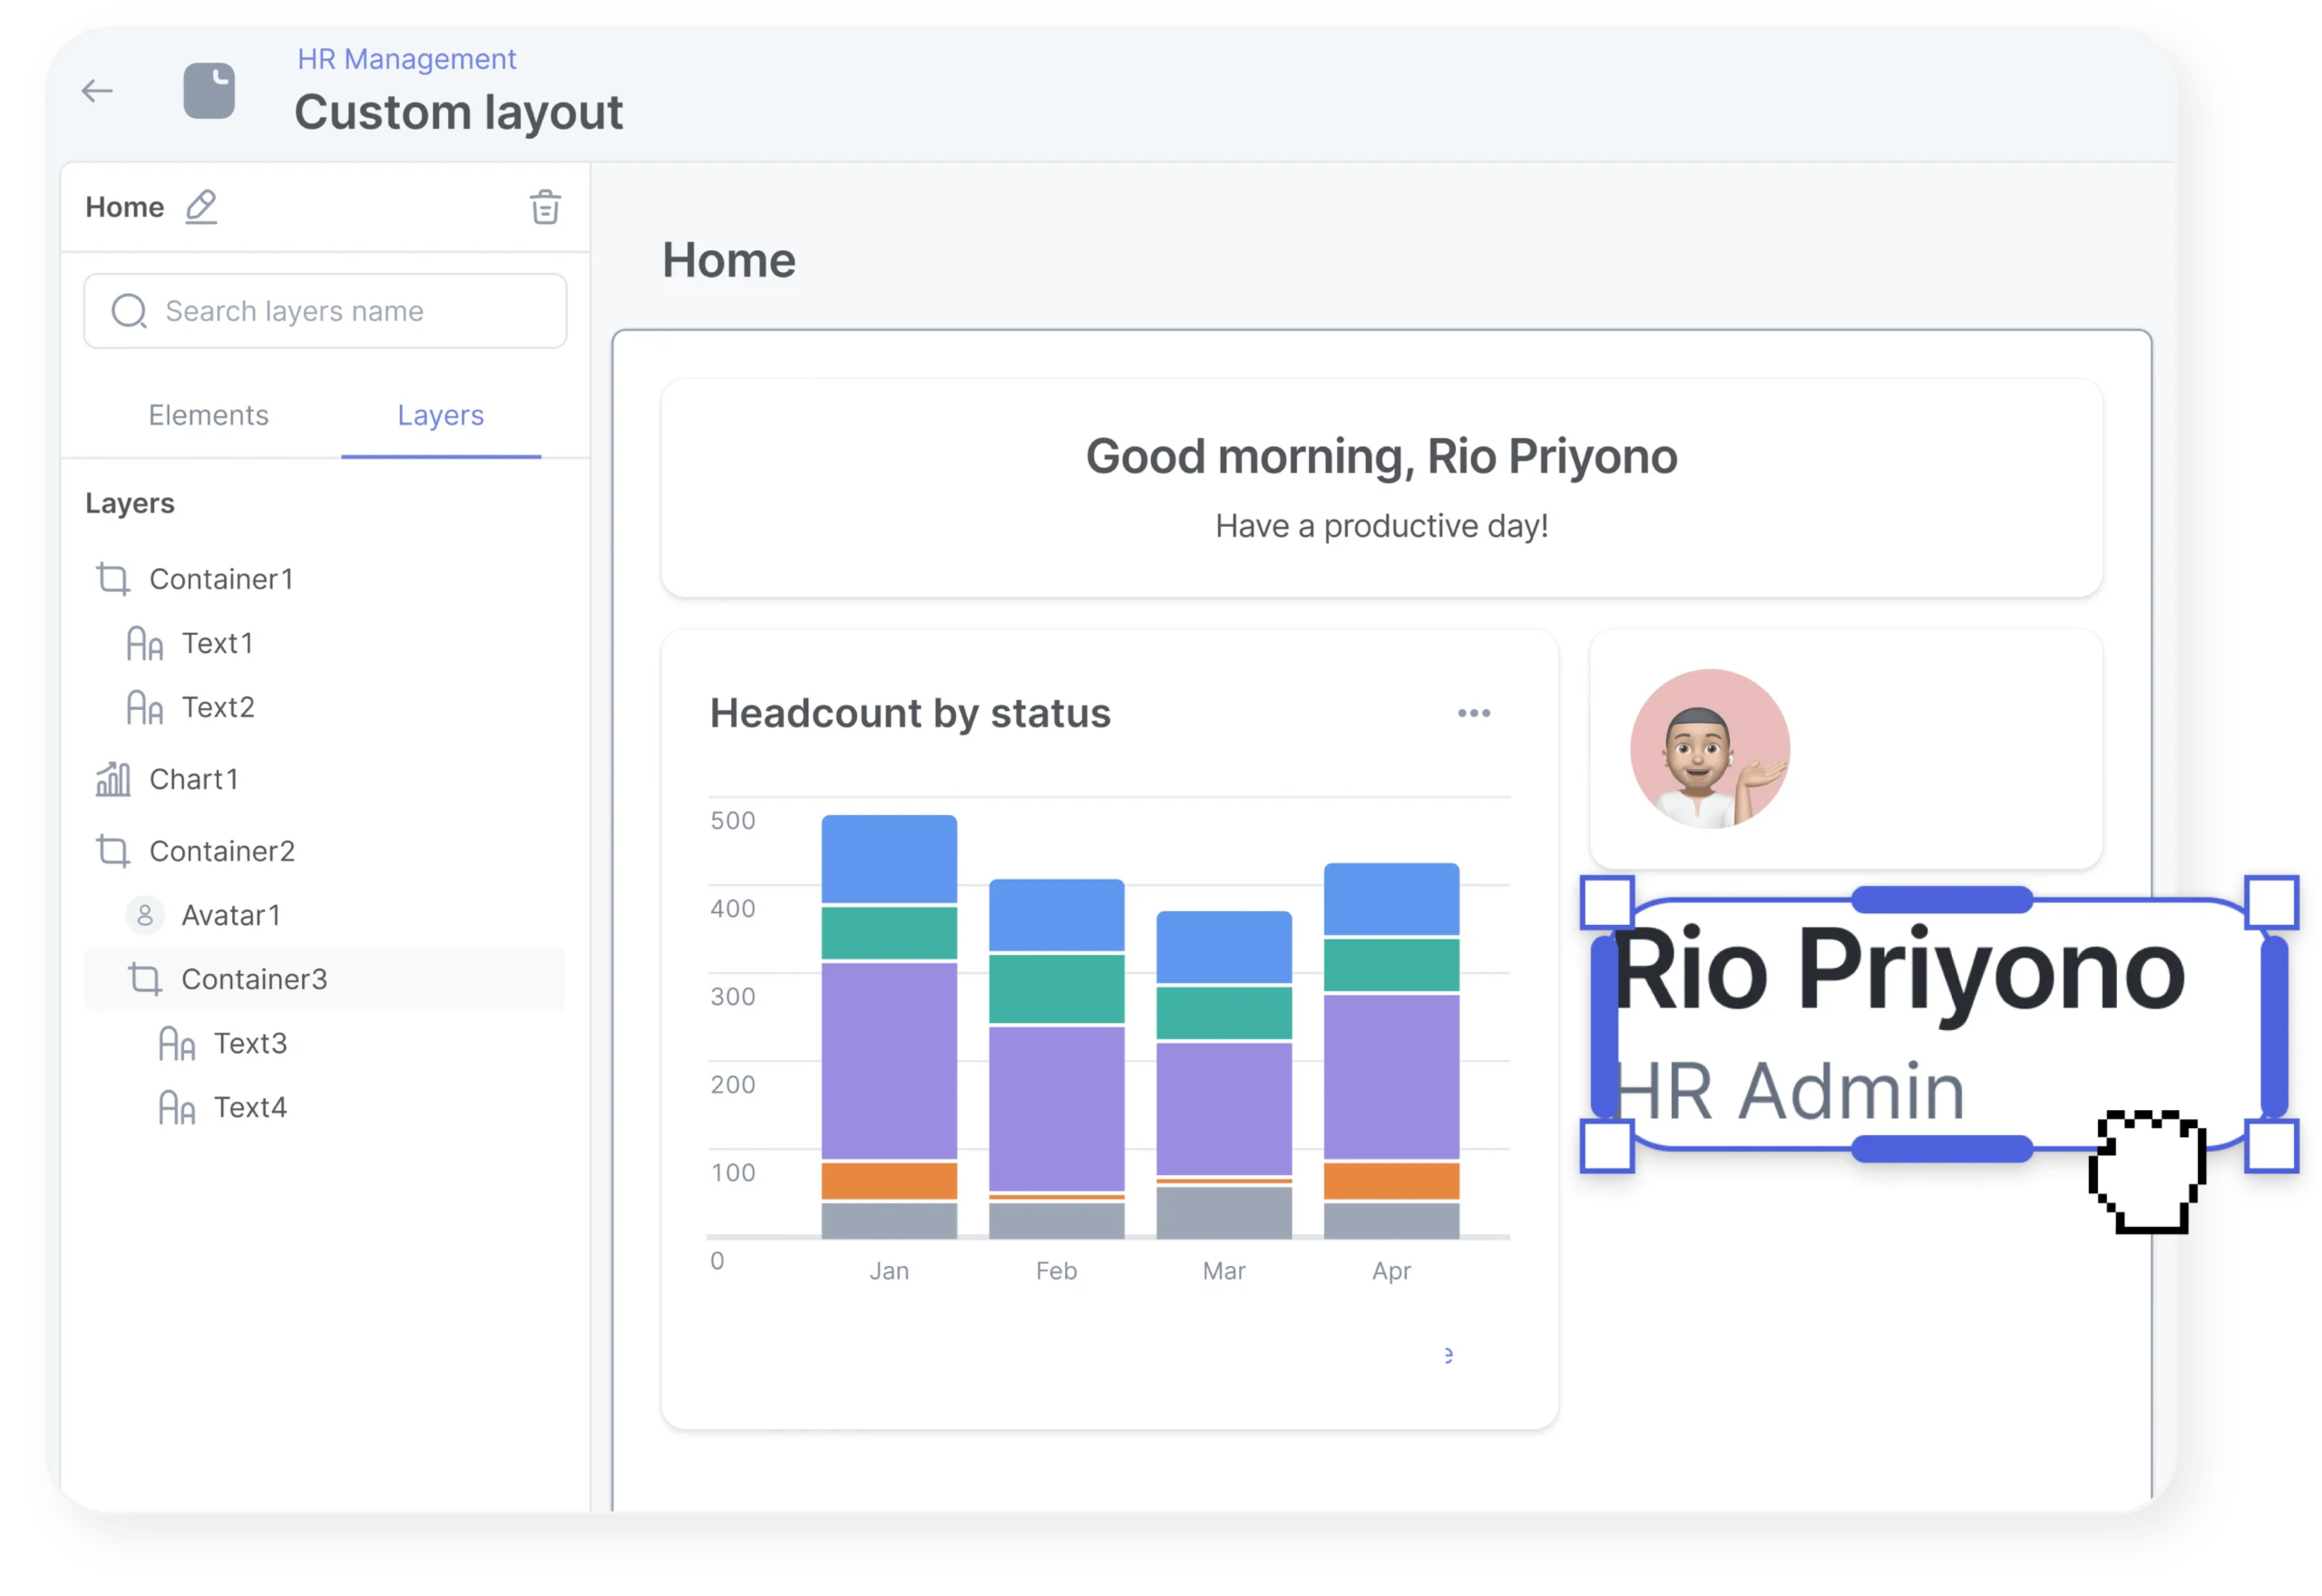Select the Text4 layer
Image resolution: width=2322 pixels, height=1596 pixels.
(x=250, y=1107)
